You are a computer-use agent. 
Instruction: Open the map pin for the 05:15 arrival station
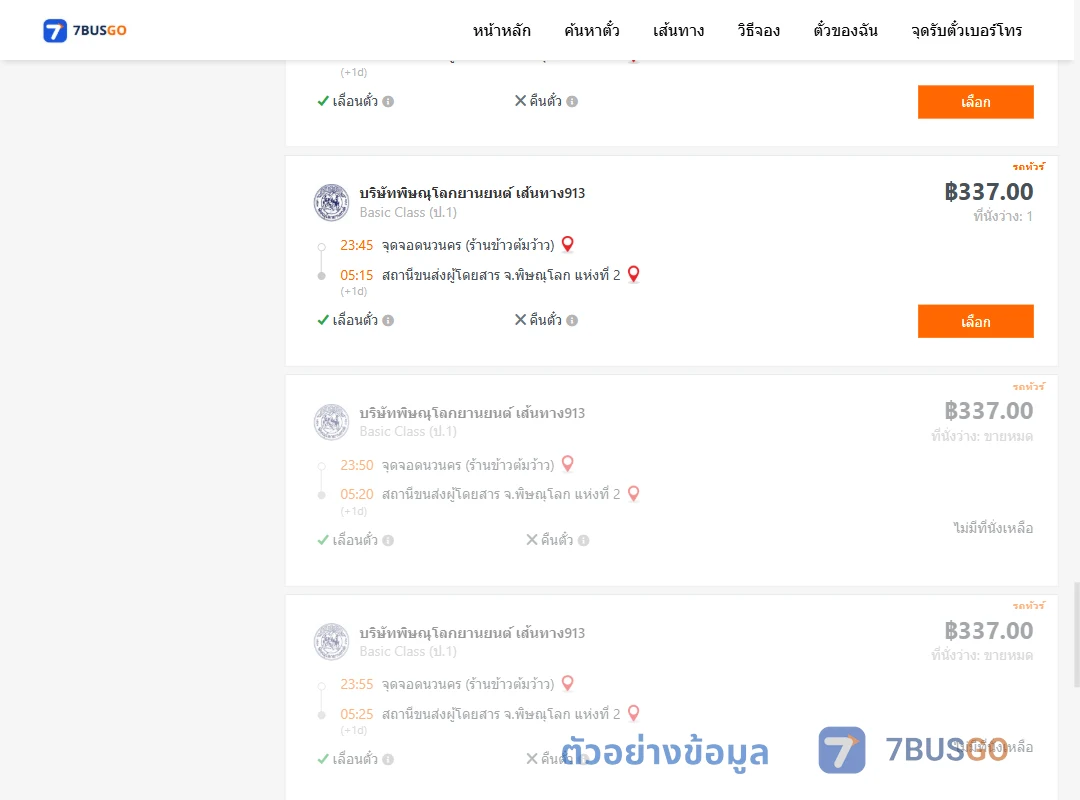[634, 274]
